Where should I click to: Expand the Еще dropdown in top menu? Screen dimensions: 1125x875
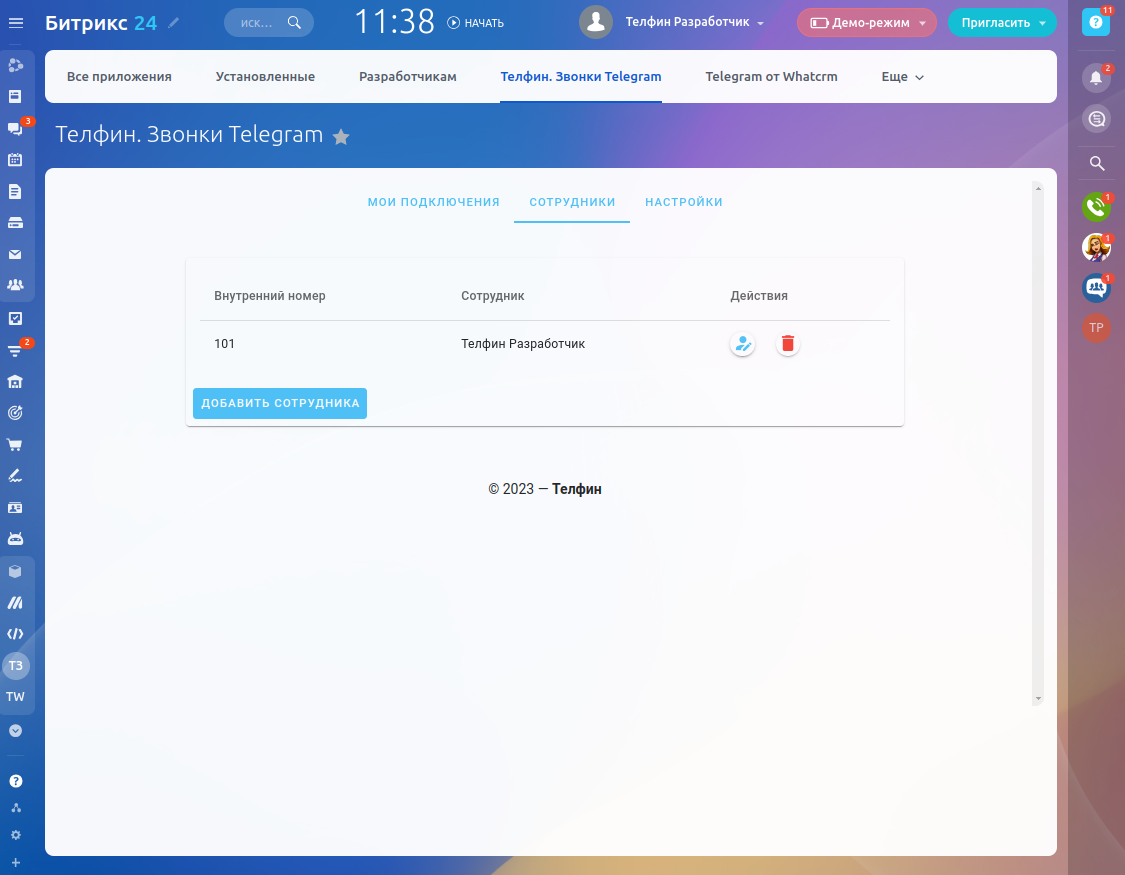pos(902,77)
